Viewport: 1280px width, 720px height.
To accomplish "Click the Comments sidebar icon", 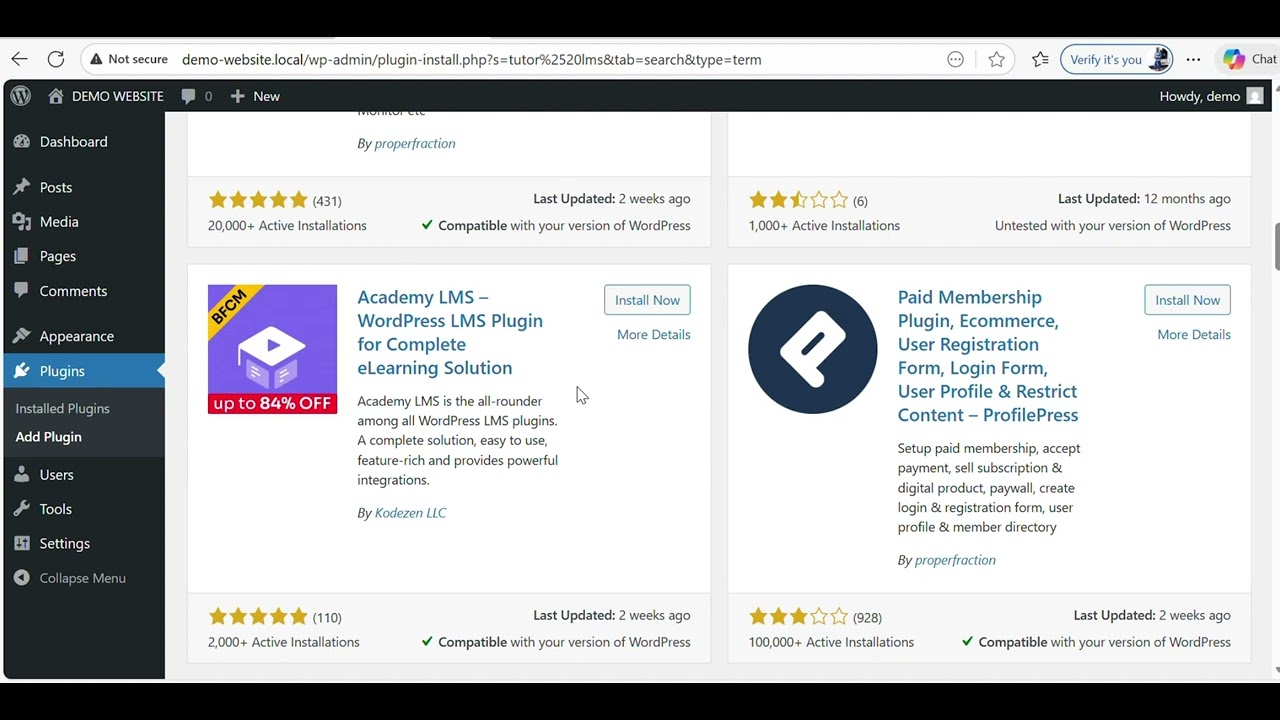I will tap(22, 291).
